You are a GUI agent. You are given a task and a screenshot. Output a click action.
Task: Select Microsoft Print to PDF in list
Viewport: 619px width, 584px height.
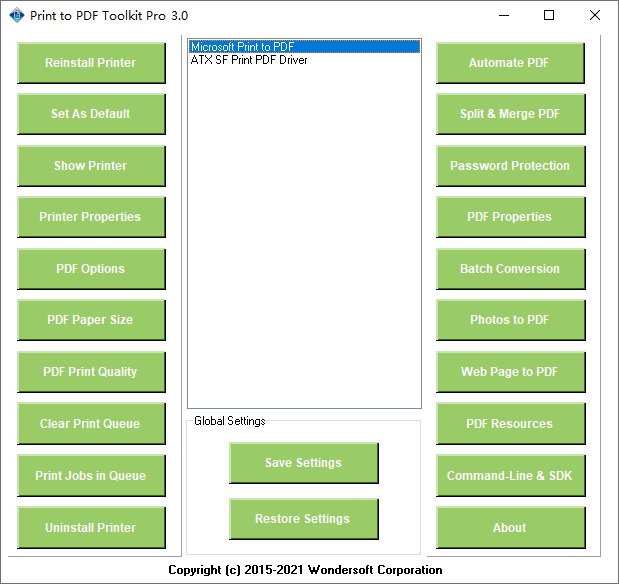304,47
